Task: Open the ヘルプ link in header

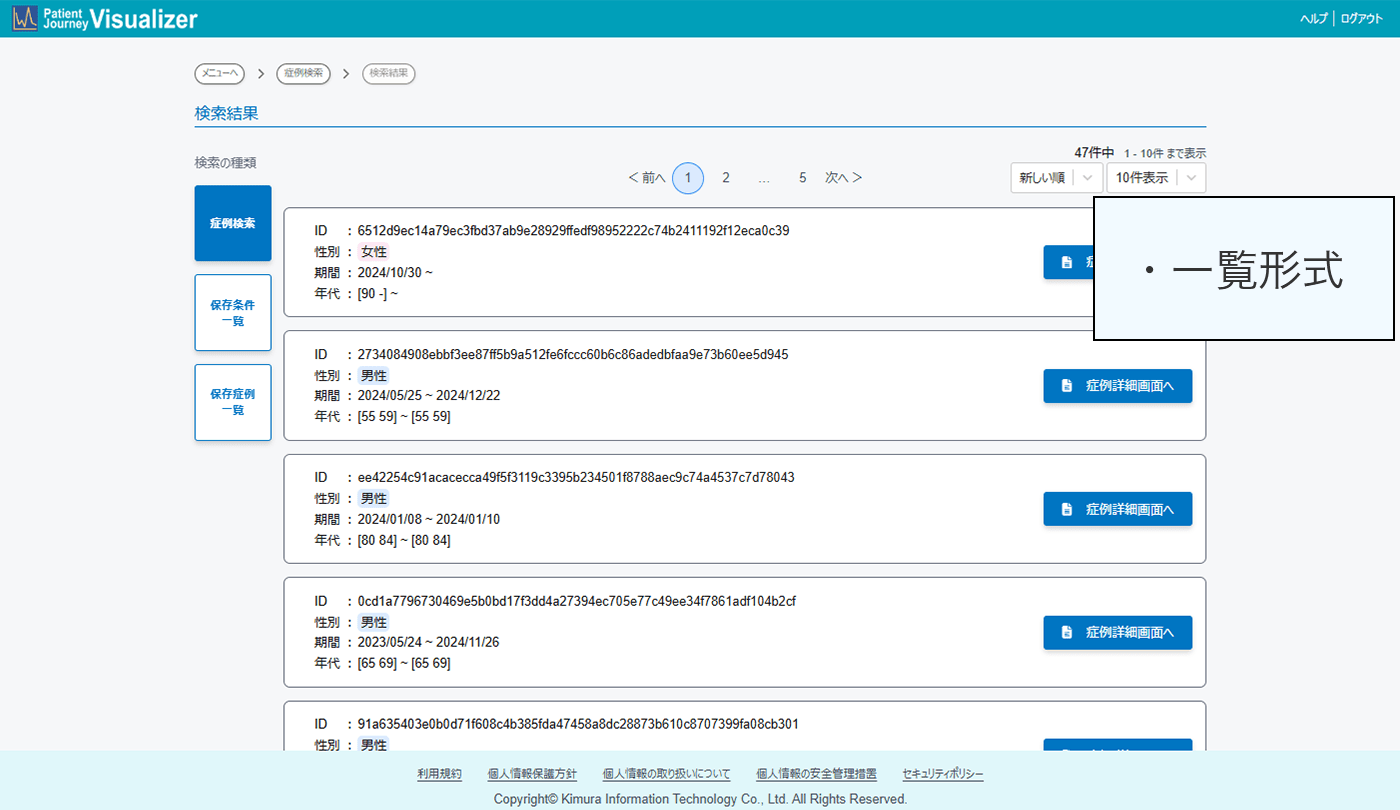Action: pos(1313,19)
